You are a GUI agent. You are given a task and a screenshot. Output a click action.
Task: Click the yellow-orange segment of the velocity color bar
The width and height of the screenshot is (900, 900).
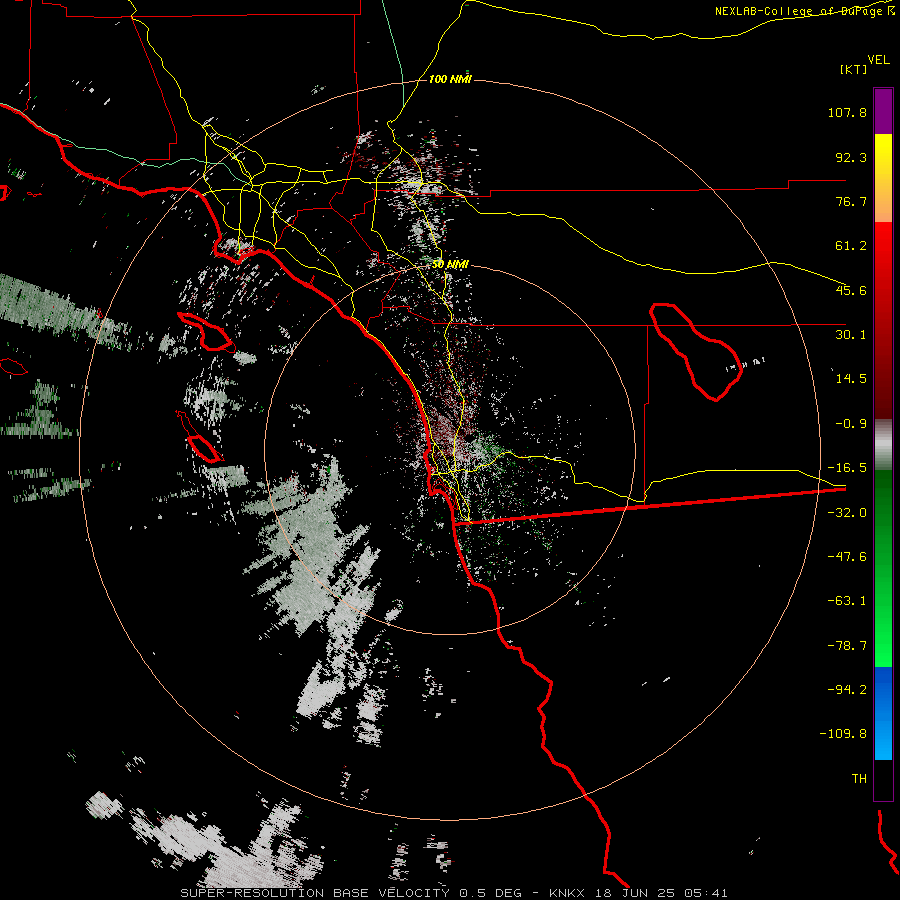(883, 178)
